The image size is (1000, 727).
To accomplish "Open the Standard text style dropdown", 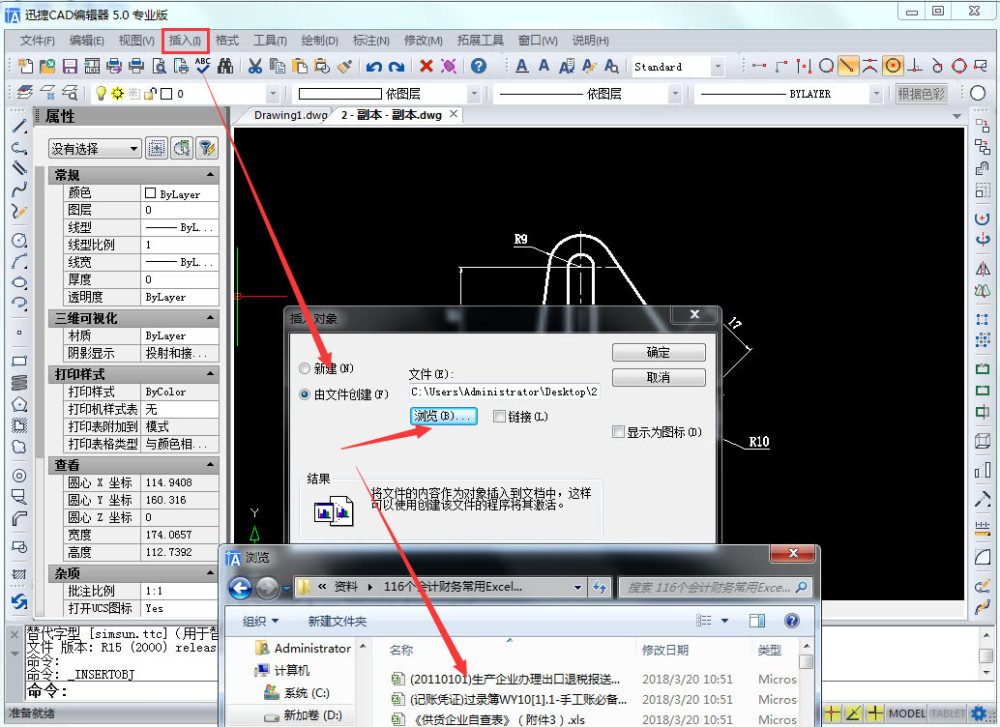I will (x=717, y=66).
